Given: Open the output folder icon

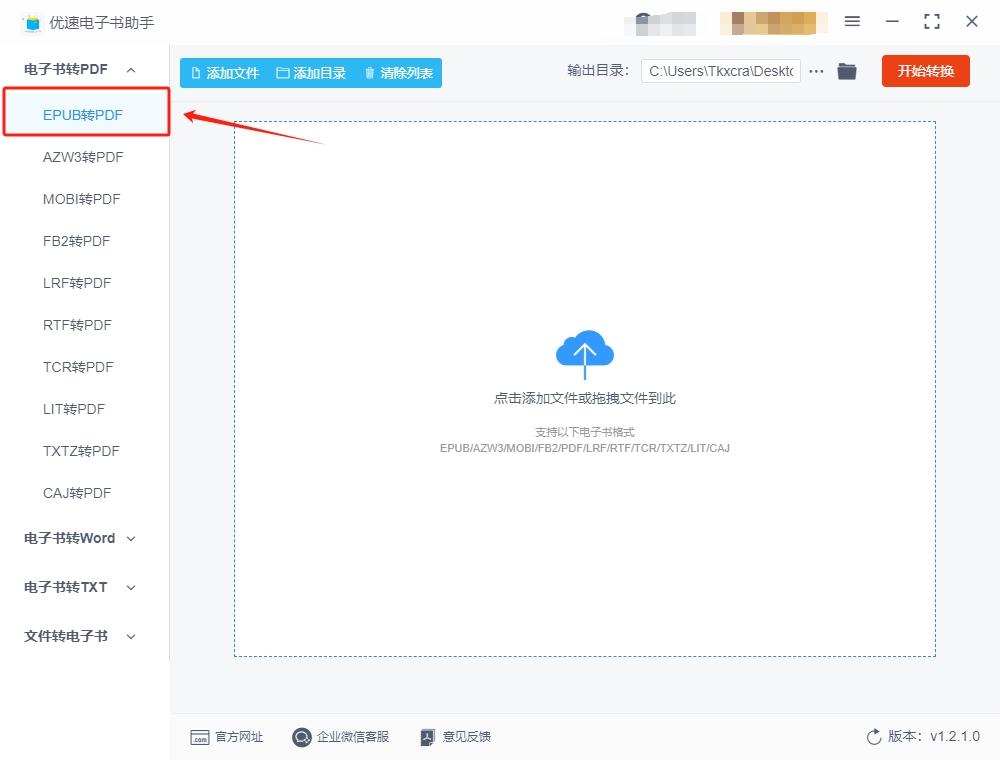Looking at the screenshot, I should [x=847, y=71].
